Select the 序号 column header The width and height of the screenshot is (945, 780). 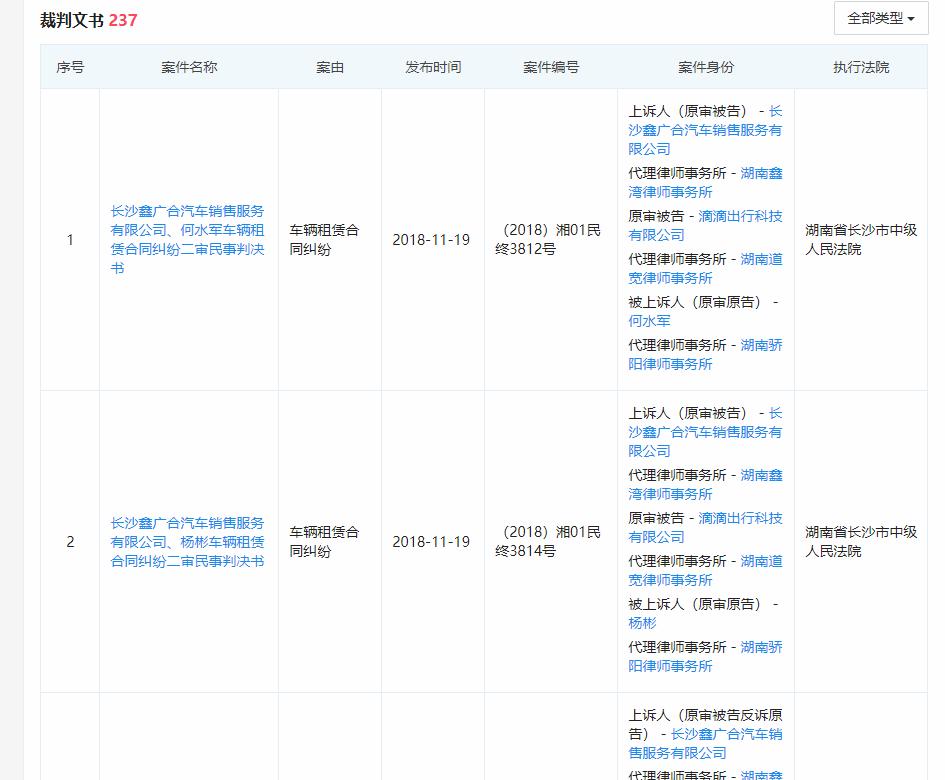tap(70, 67)
